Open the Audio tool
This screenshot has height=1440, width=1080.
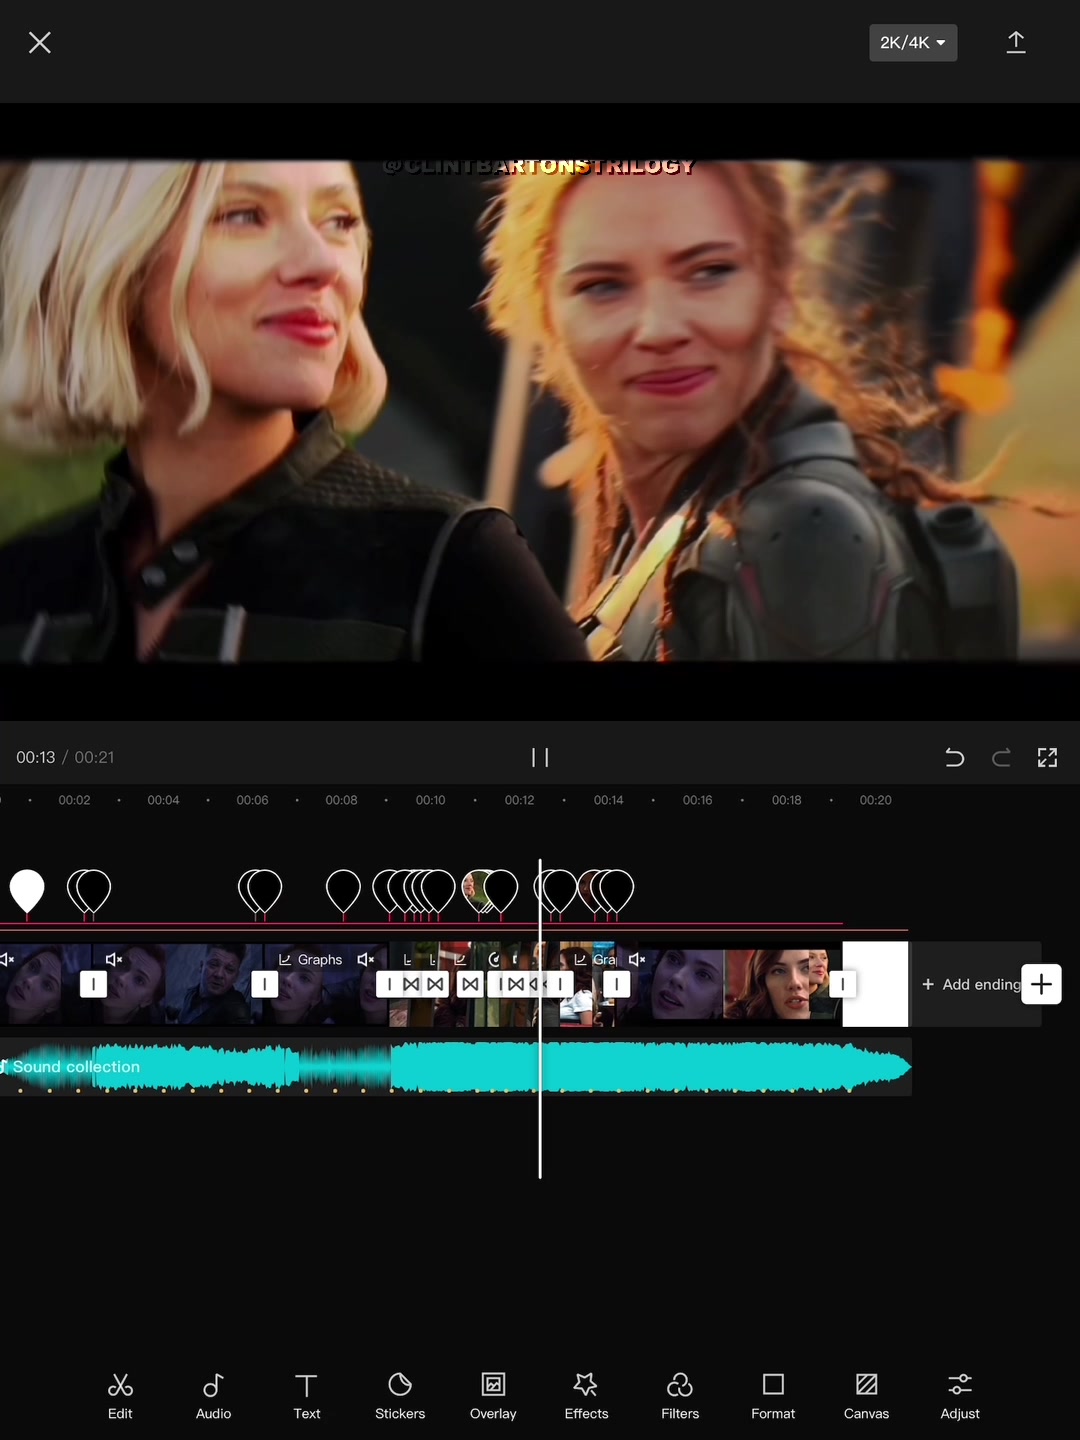213,1396
